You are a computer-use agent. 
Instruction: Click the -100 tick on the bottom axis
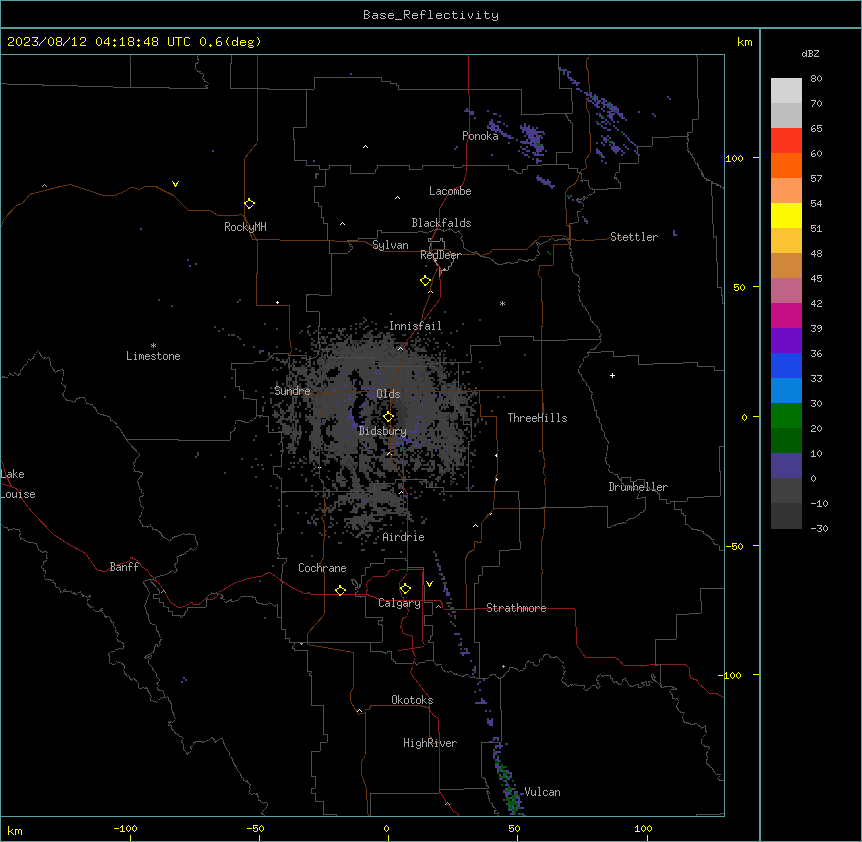click(125, 828)
